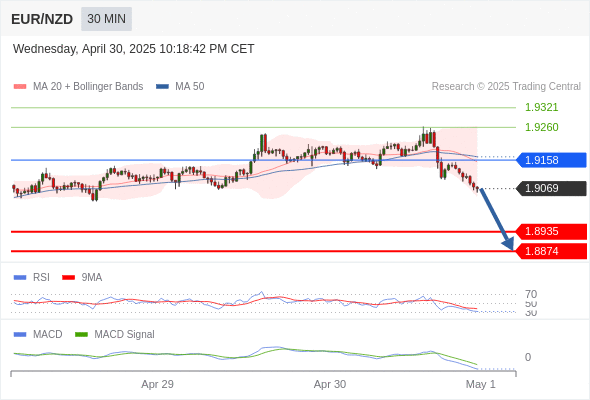Click the pink MA 20 Bollinger swatch
This screenshot has width=590, height=400.
[20, 87]
